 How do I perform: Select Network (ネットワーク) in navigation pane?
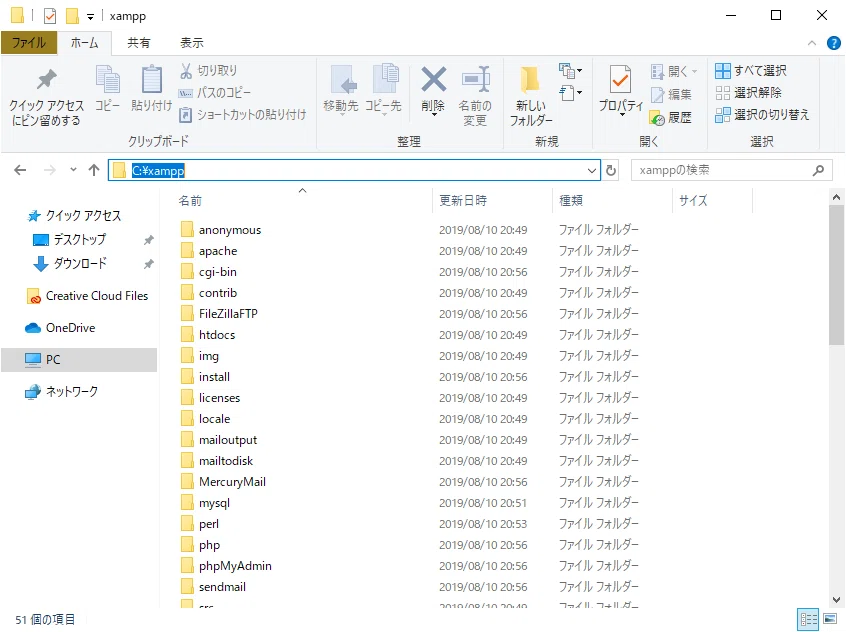click(62, 391)
